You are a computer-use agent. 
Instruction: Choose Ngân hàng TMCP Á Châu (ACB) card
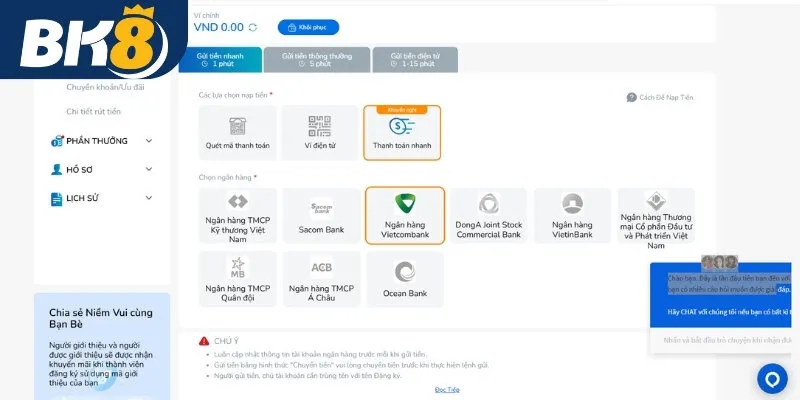coord(321,279)
